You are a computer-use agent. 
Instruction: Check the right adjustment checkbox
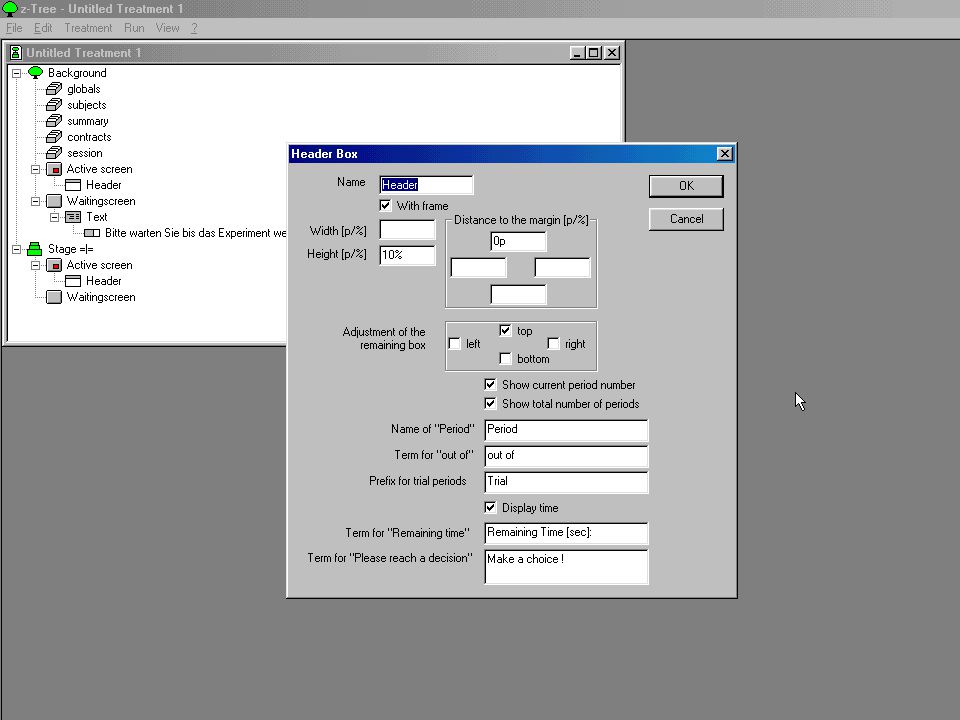coord(553,343)
